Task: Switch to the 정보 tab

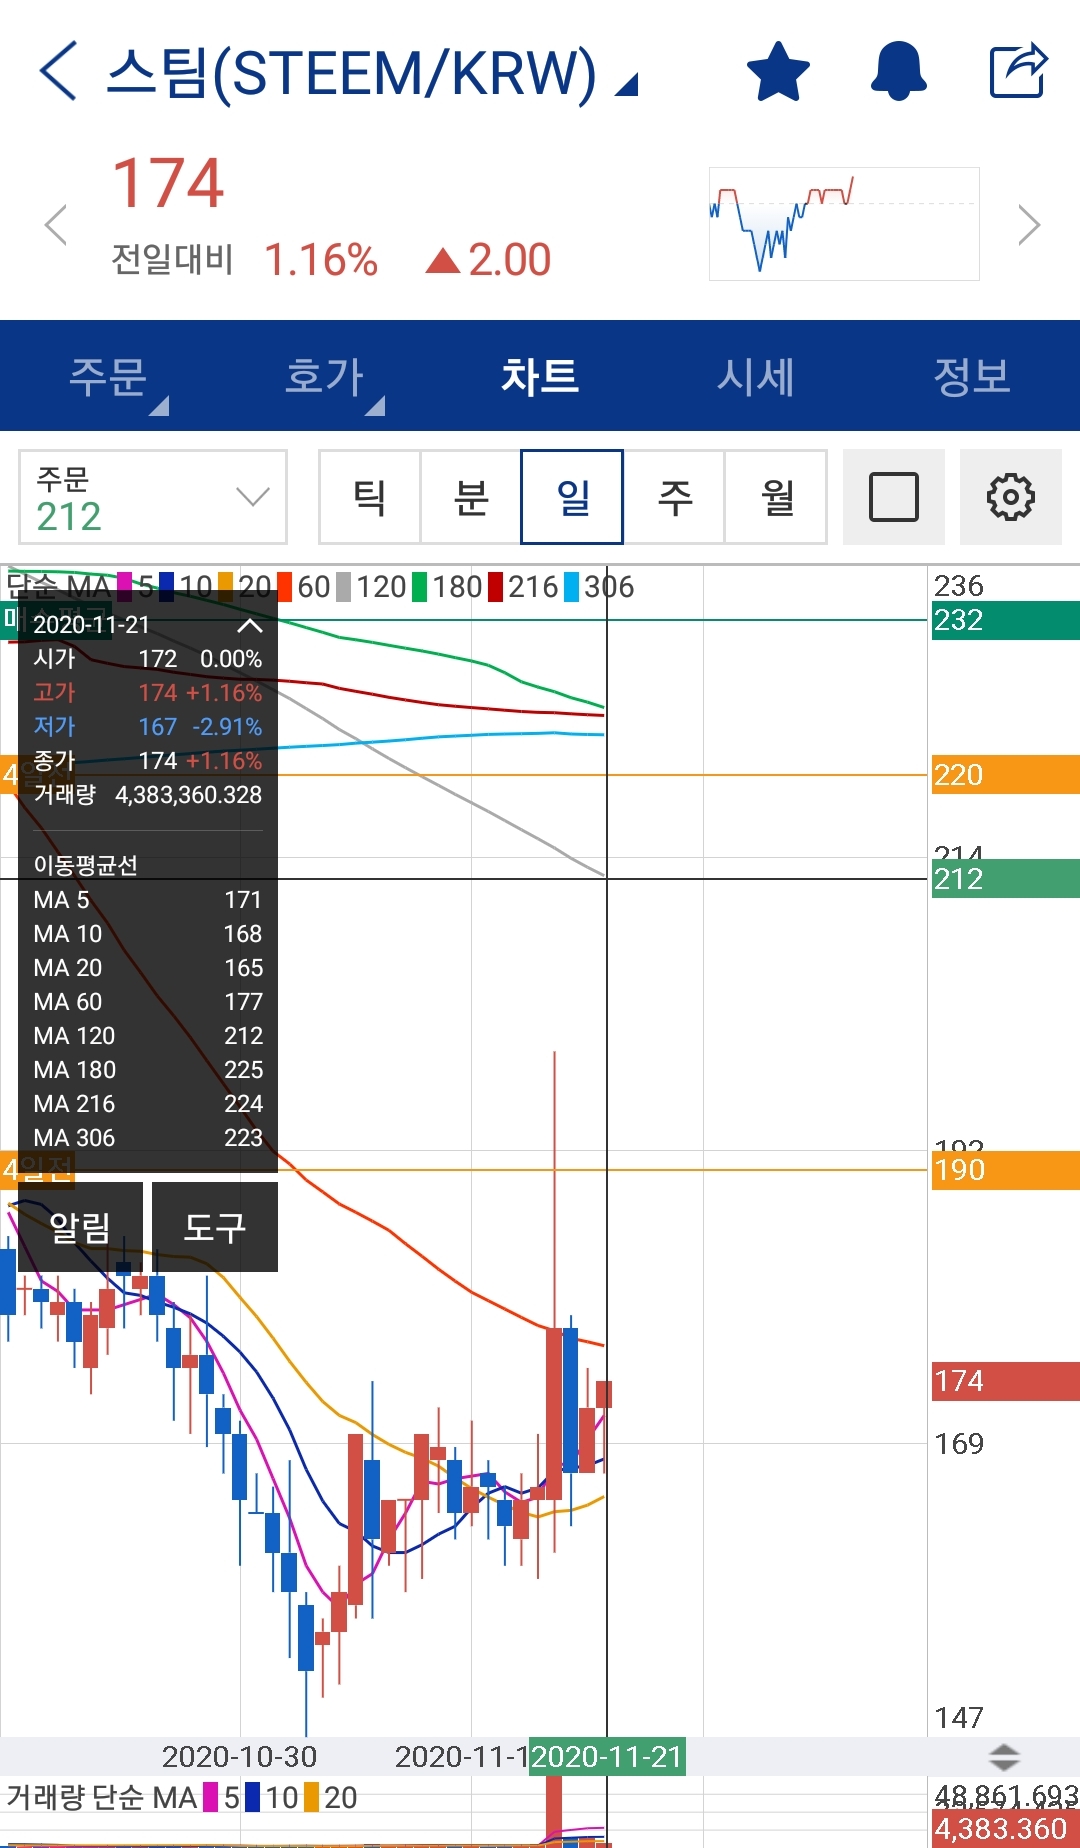Action: tap(972, 377)
